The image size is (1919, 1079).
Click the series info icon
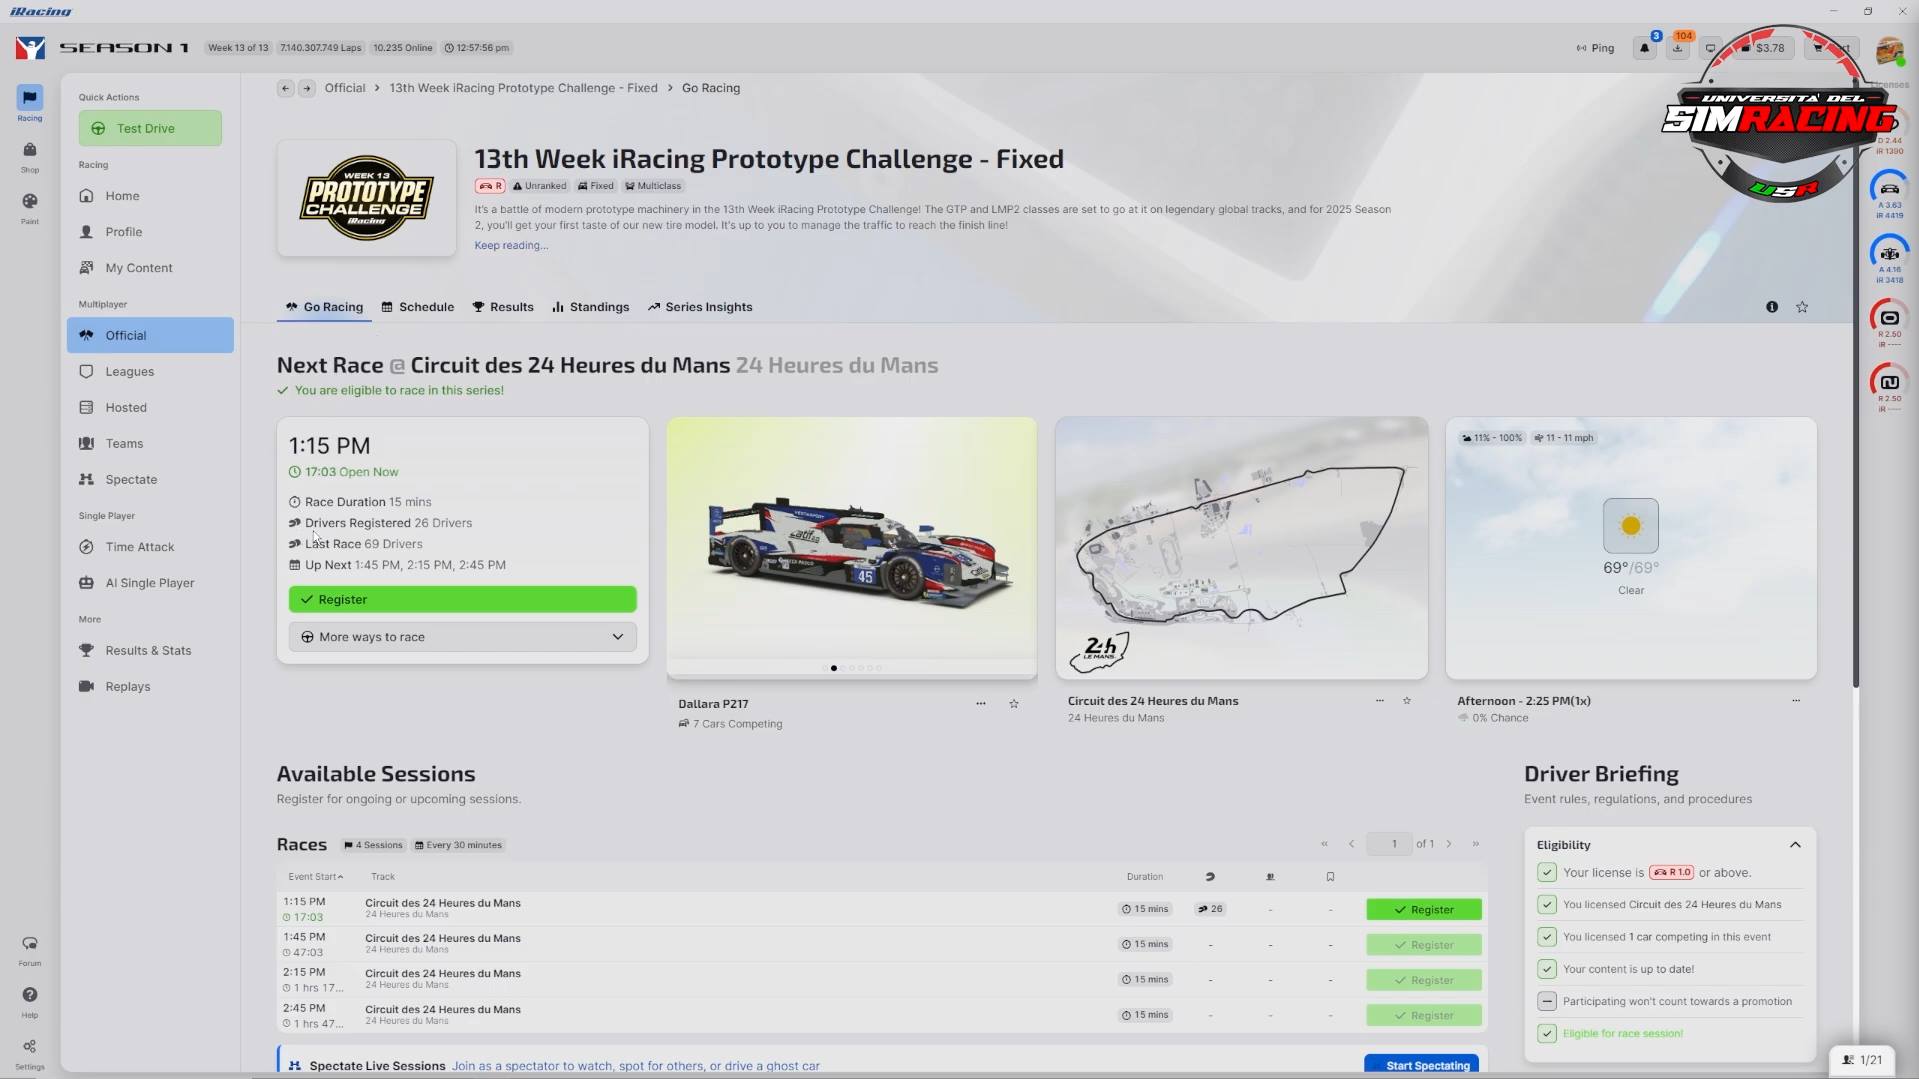click(x=1772, y=307)
